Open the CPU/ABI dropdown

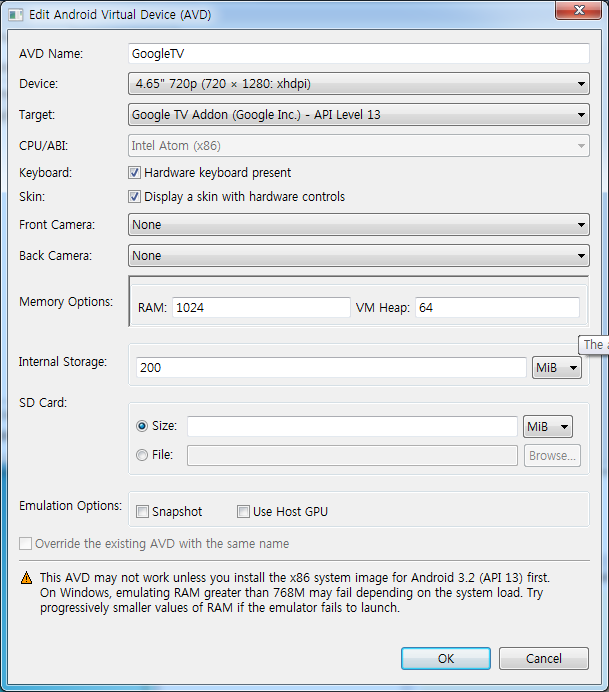[x=358, y=146]
